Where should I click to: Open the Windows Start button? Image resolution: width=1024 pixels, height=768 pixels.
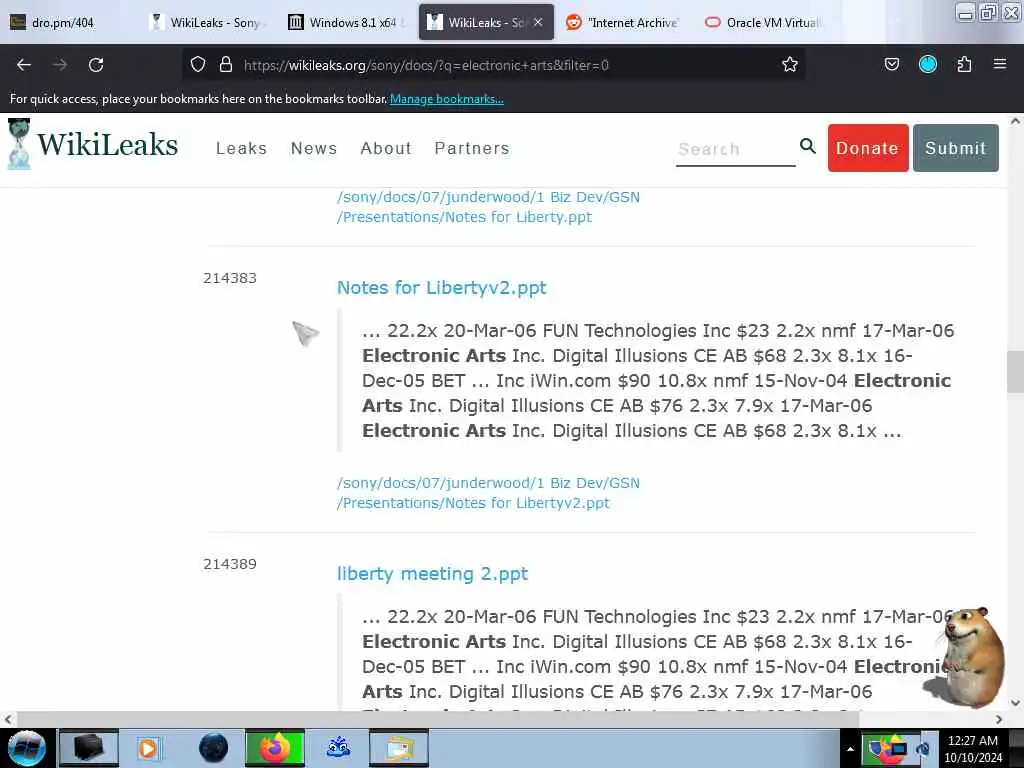(26, 748)
